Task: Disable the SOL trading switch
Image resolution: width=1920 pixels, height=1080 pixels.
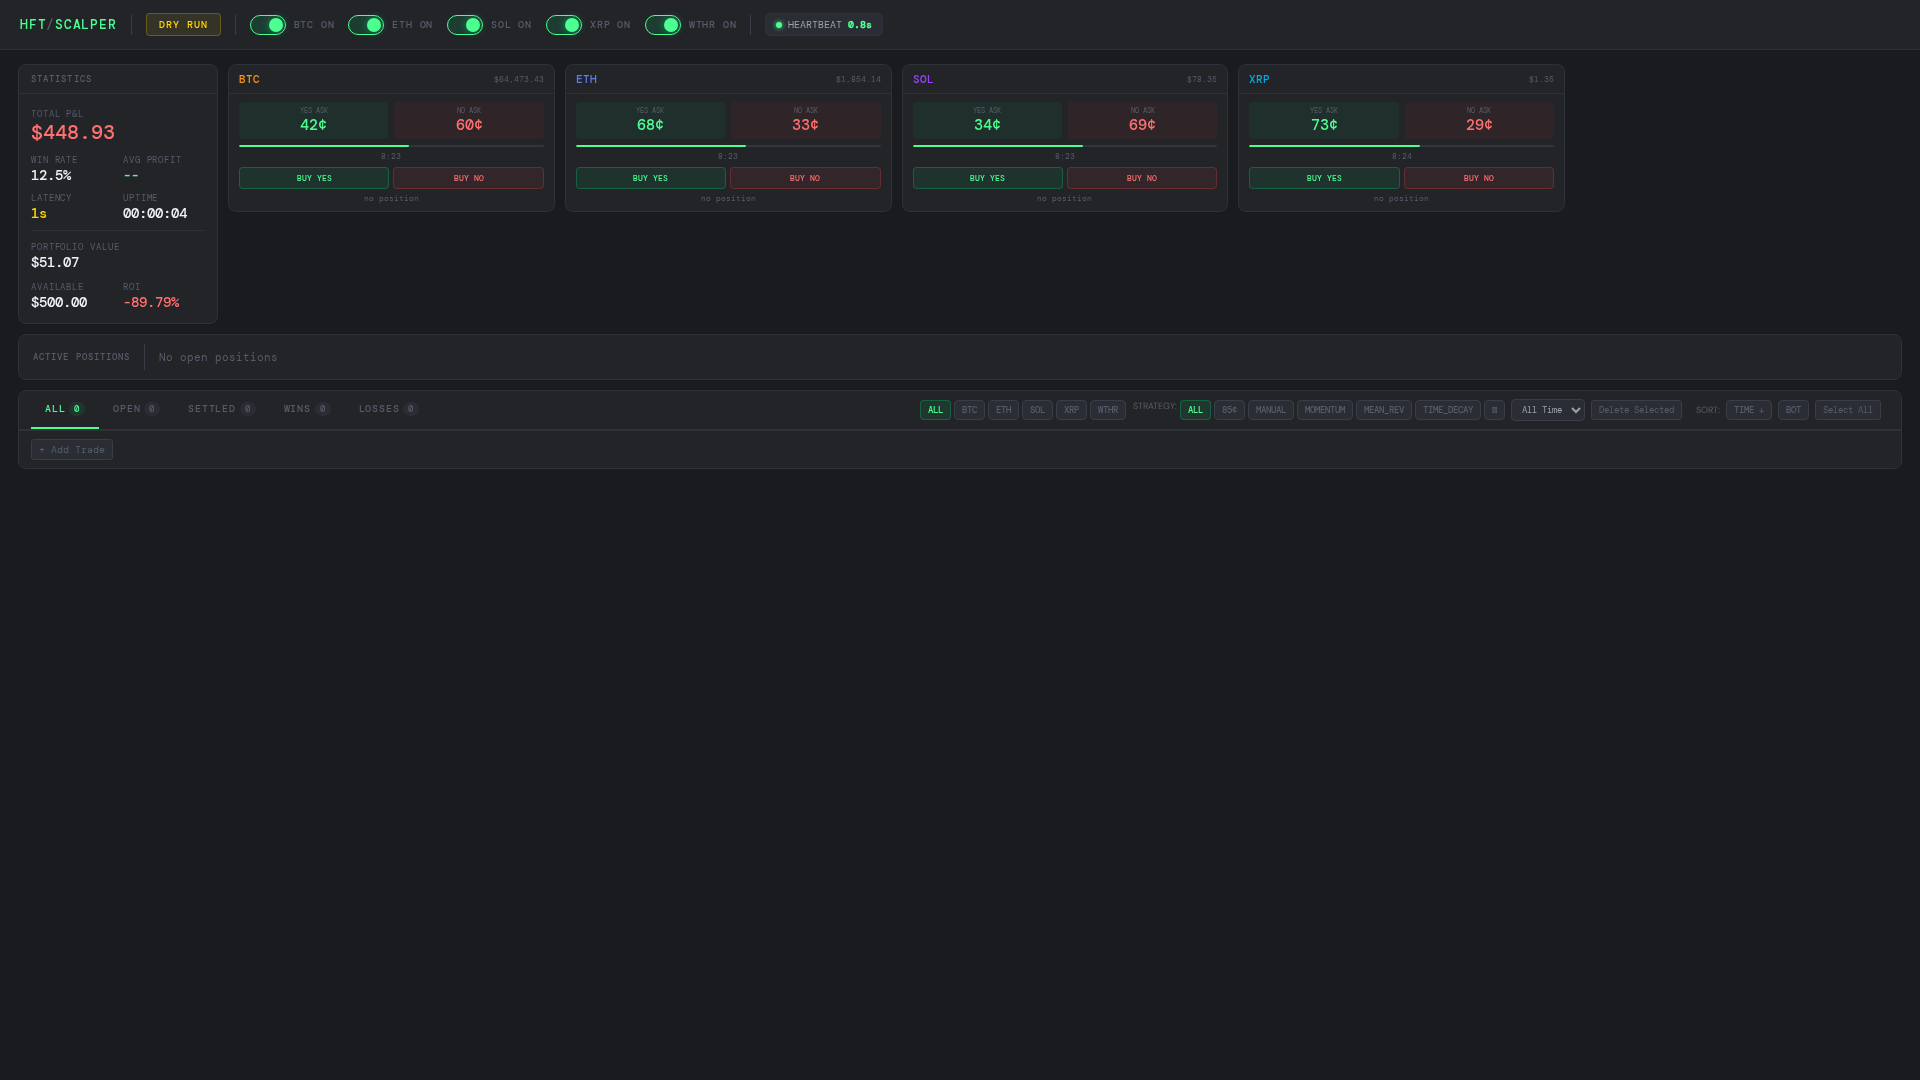Action: point(465,25)
